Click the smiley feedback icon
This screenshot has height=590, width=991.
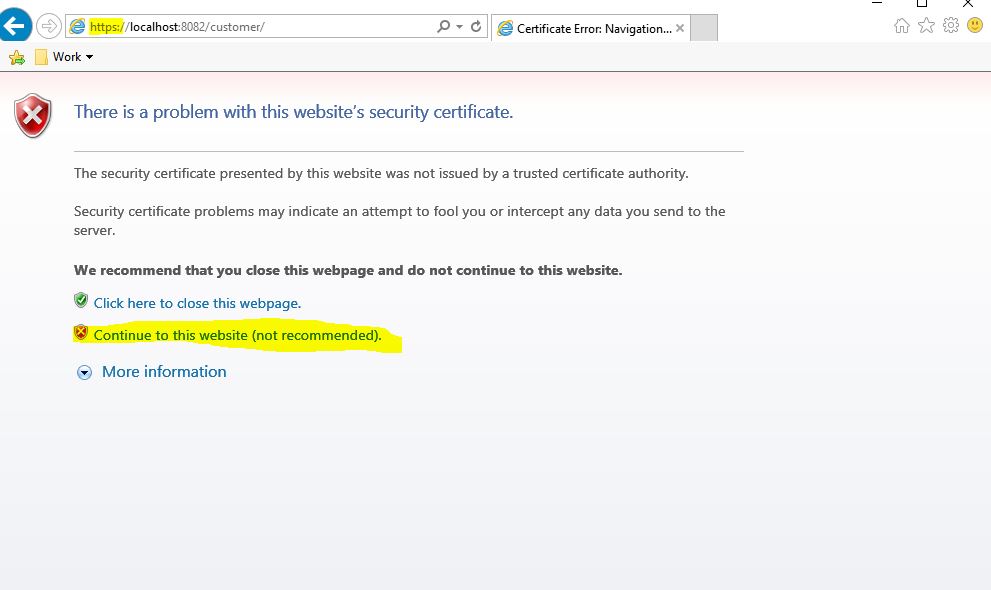point(975,27)
